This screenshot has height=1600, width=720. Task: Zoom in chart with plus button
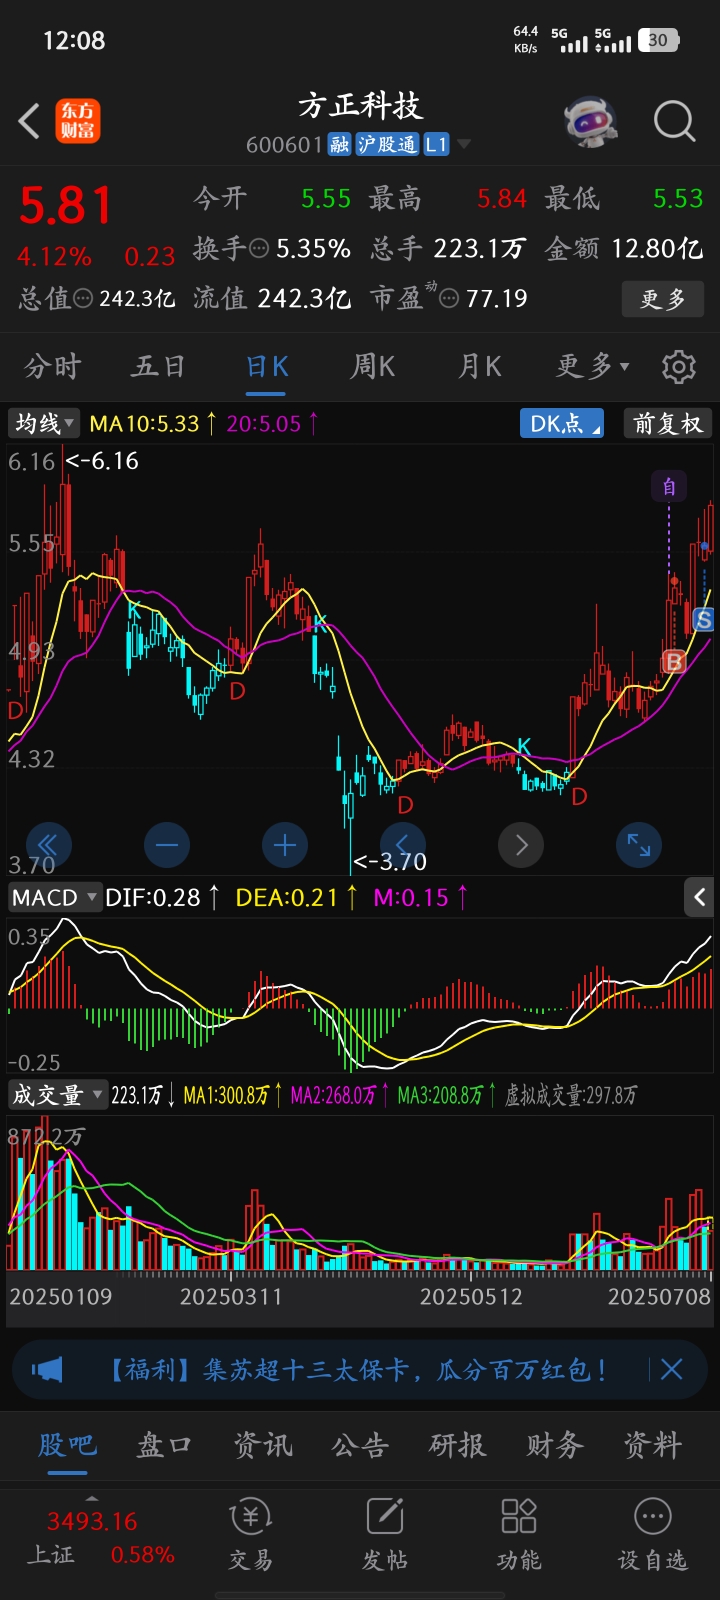click(x=285, y=846)
